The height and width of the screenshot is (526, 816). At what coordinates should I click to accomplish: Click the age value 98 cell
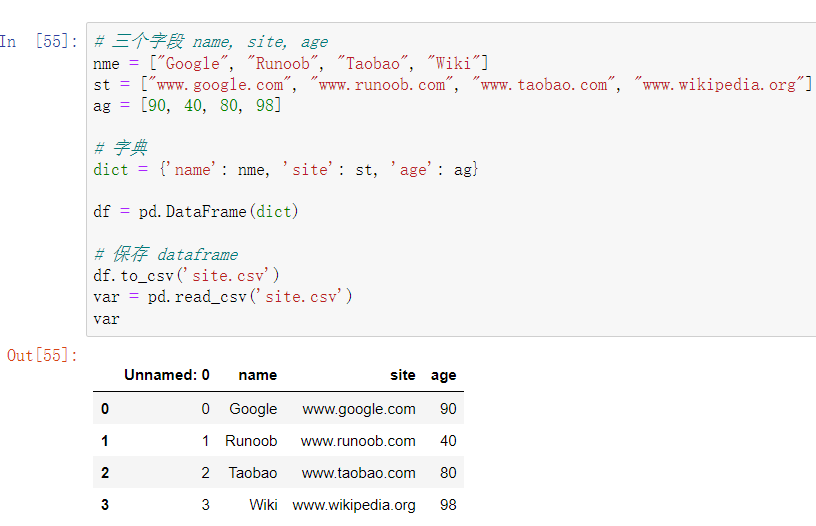[x=447, y=505]
